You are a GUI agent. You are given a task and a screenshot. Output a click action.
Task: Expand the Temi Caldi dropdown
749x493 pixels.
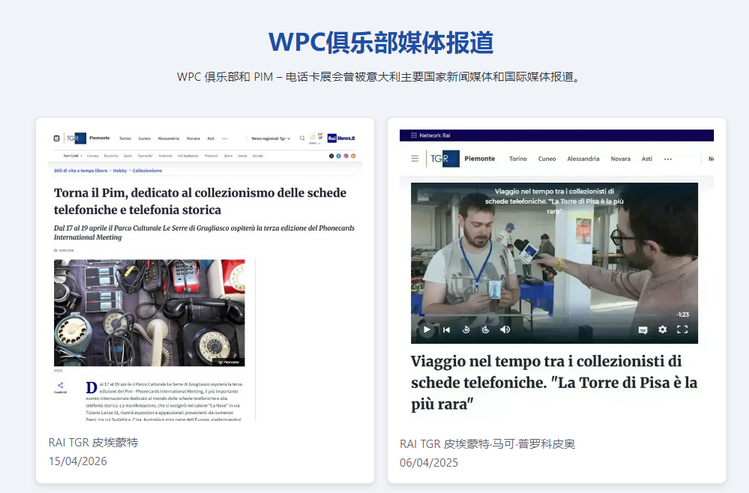point(73,156)
